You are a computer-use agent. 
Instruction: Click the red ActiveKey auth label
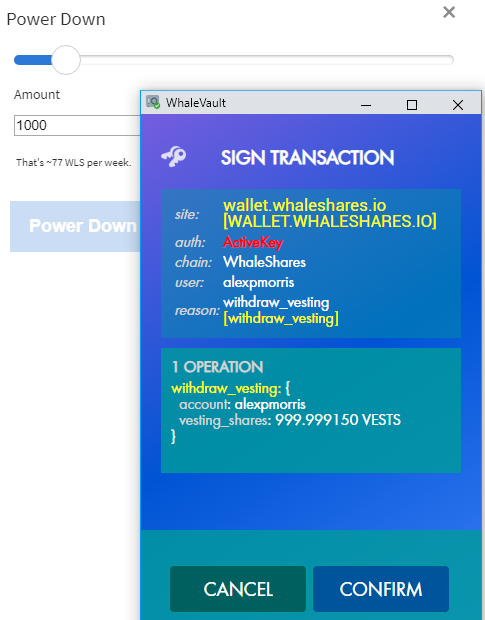[253, 242]
